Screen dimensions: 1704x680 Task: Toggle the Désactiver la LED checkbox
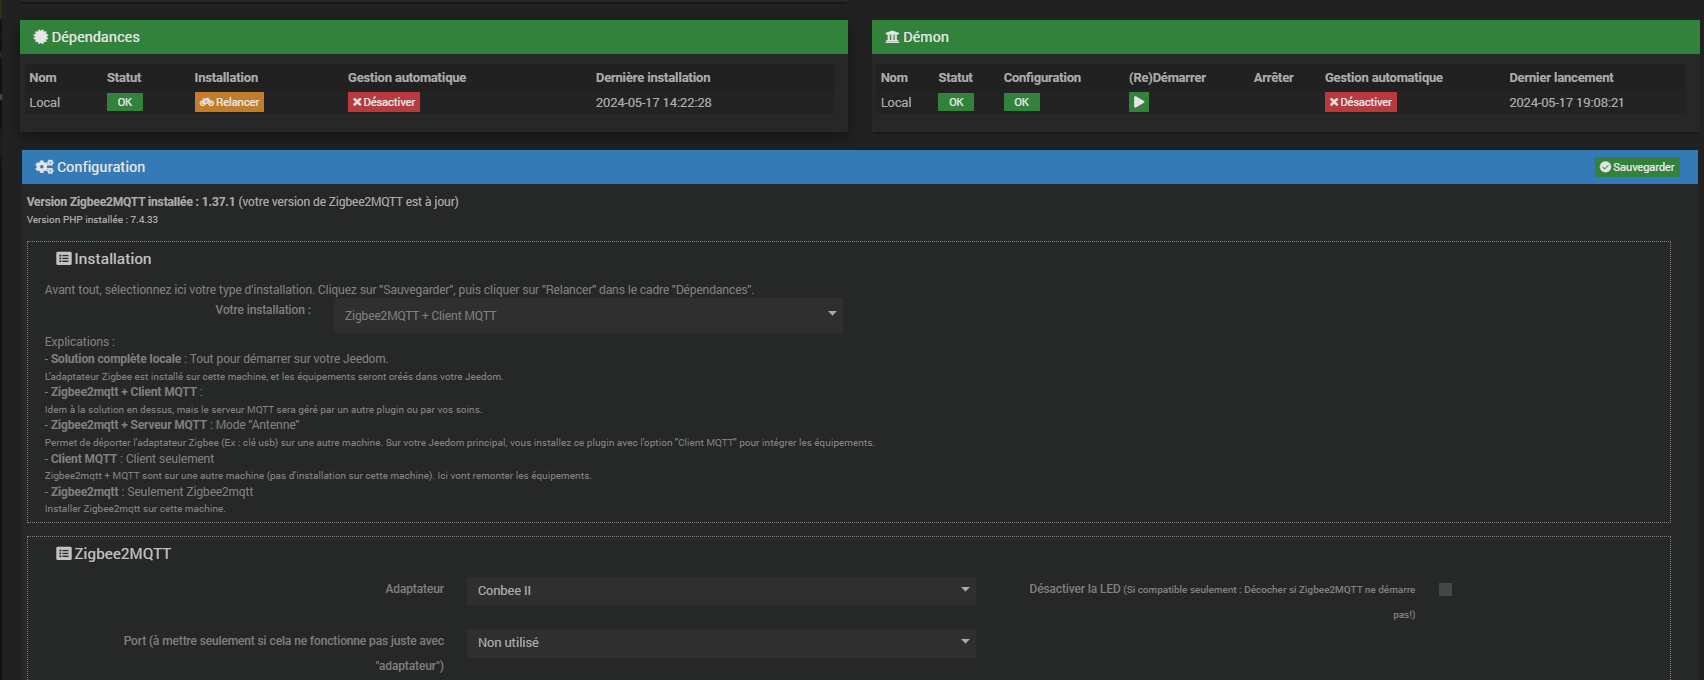1445,590
